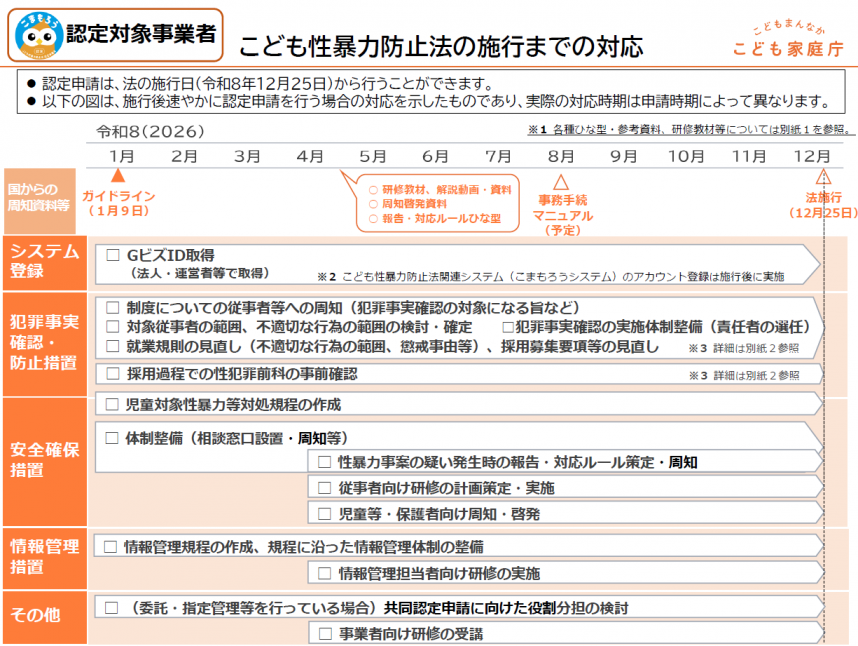Click the (法人・運営者等で取得) subtext

click(x=199, y=273)
